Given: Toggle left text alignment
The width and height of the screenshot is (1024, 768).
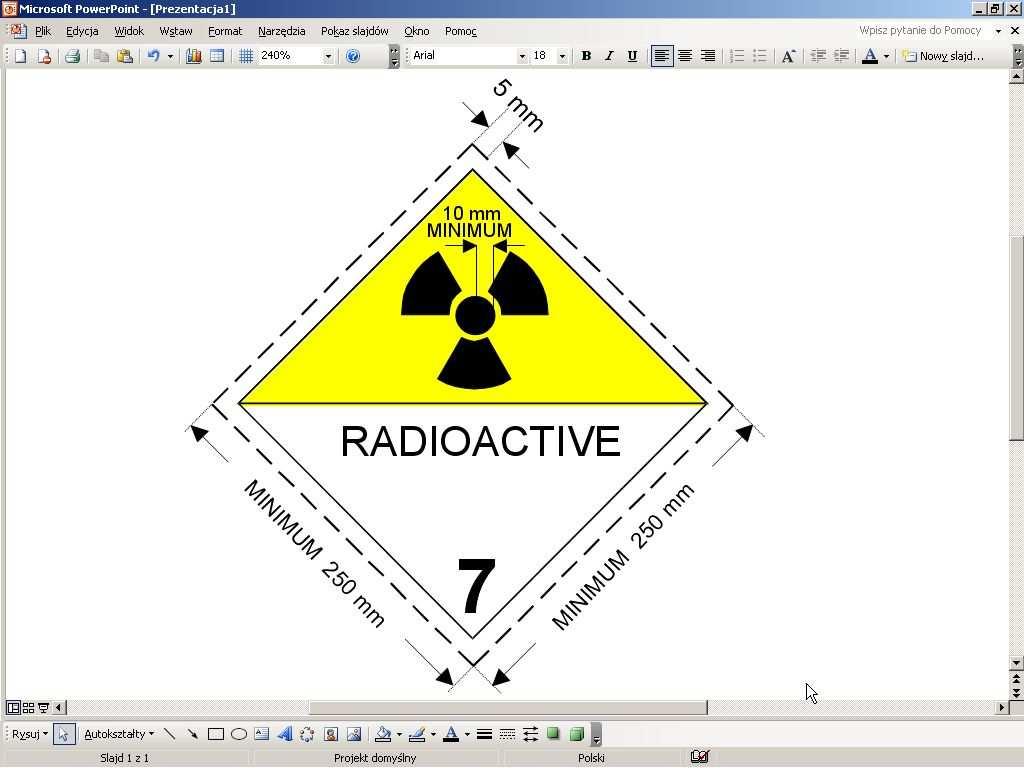Looking at the screenshot, I should pos(662,56).
